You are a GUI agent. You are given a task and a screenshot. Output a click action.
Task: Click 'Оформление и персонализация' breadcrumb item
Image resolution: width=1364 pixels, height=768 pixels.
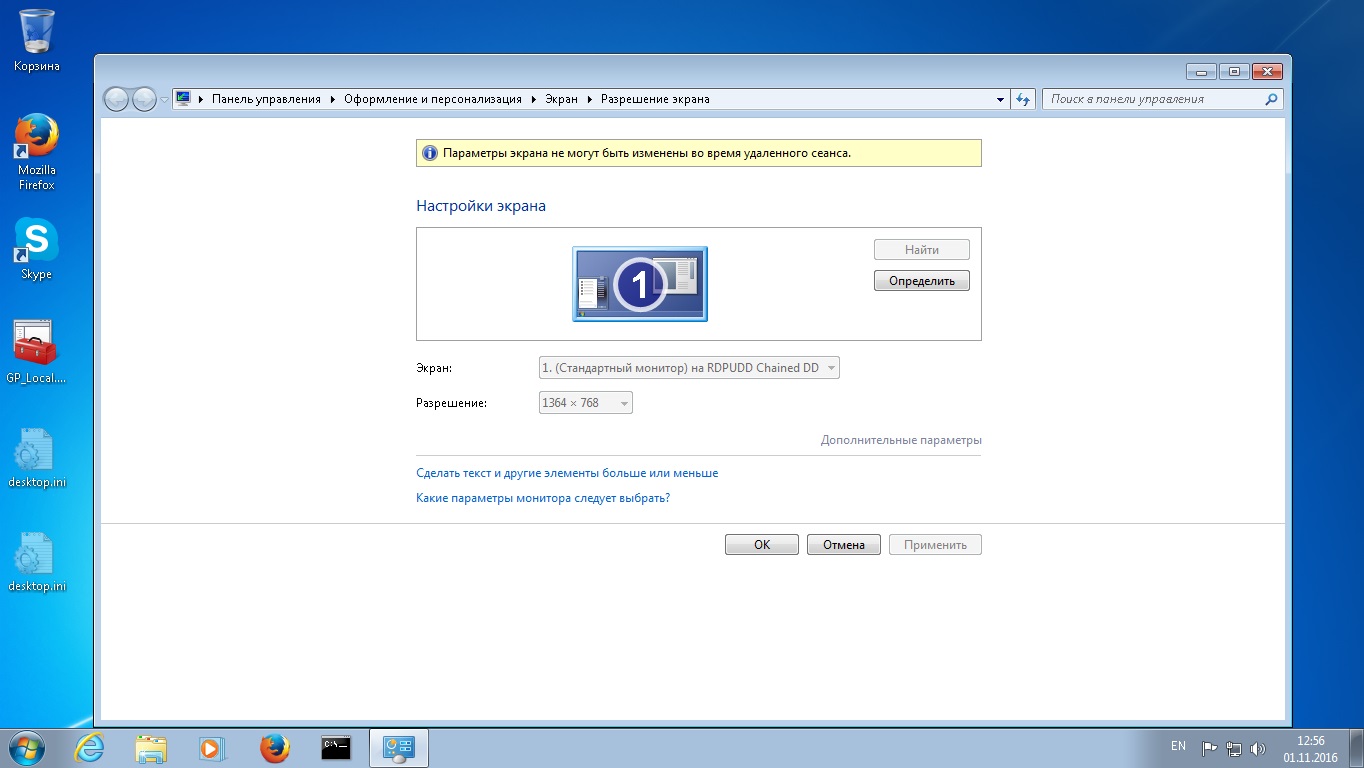click(x=432, y=99)
